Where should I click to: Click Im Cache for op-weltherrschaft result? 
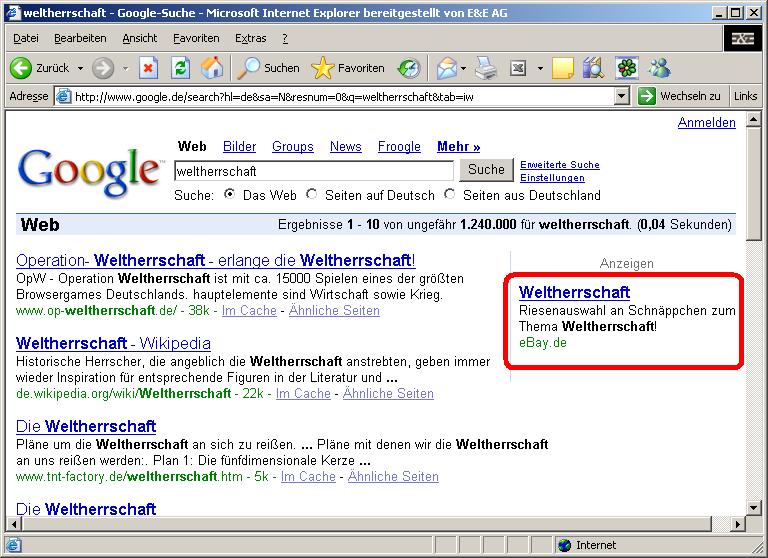[x=249, y=311]
